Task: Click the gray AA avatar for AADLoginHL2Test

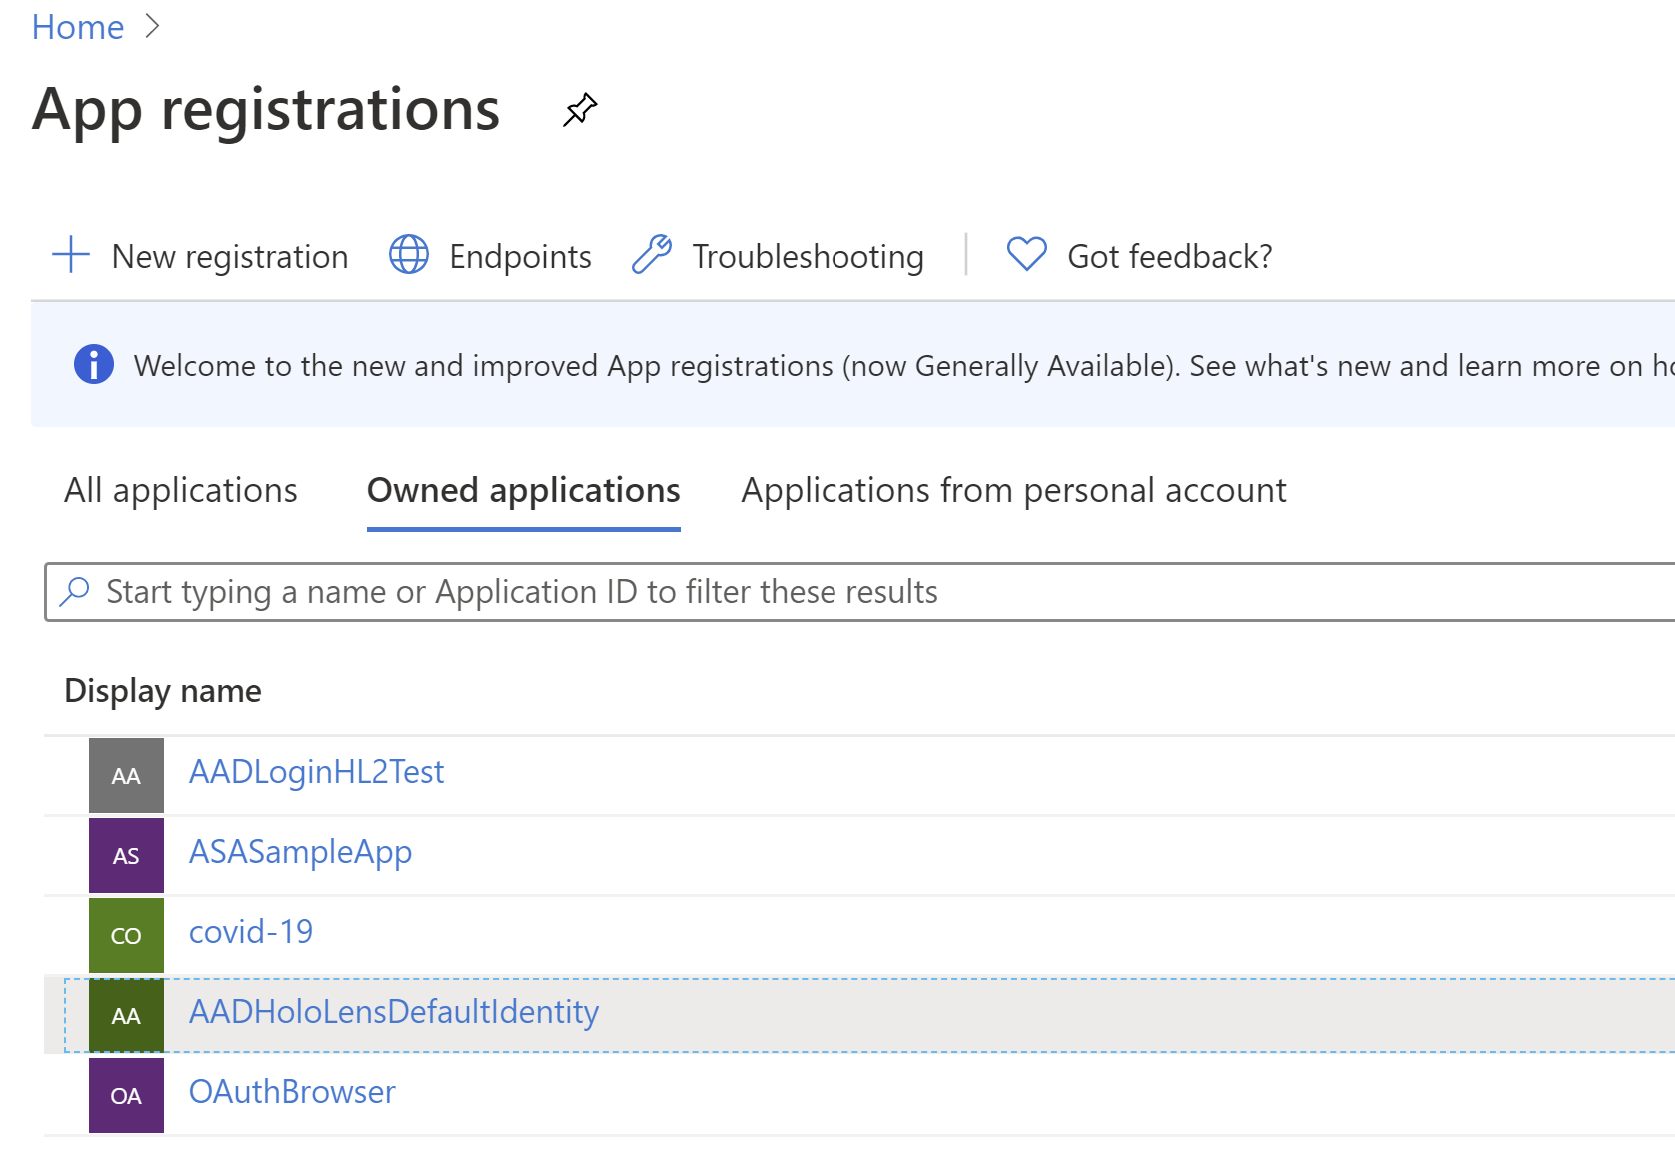Action: tap(126, 775)
